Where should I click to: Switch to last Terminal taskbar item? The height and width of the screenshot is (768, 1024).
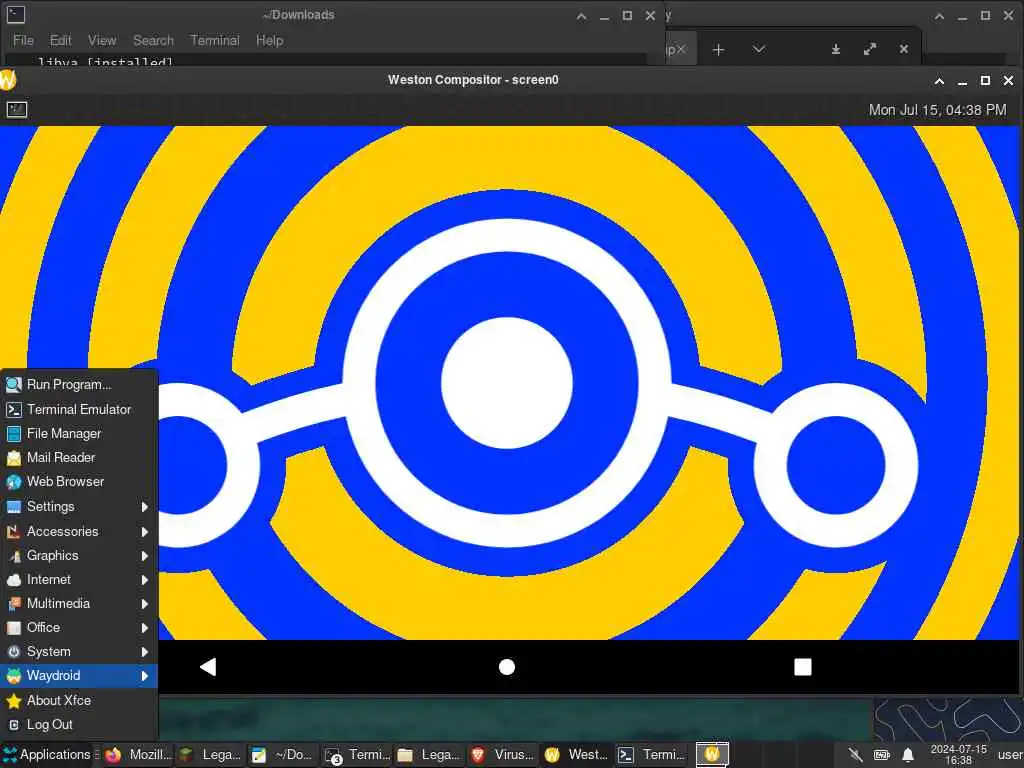click(650, 755)
